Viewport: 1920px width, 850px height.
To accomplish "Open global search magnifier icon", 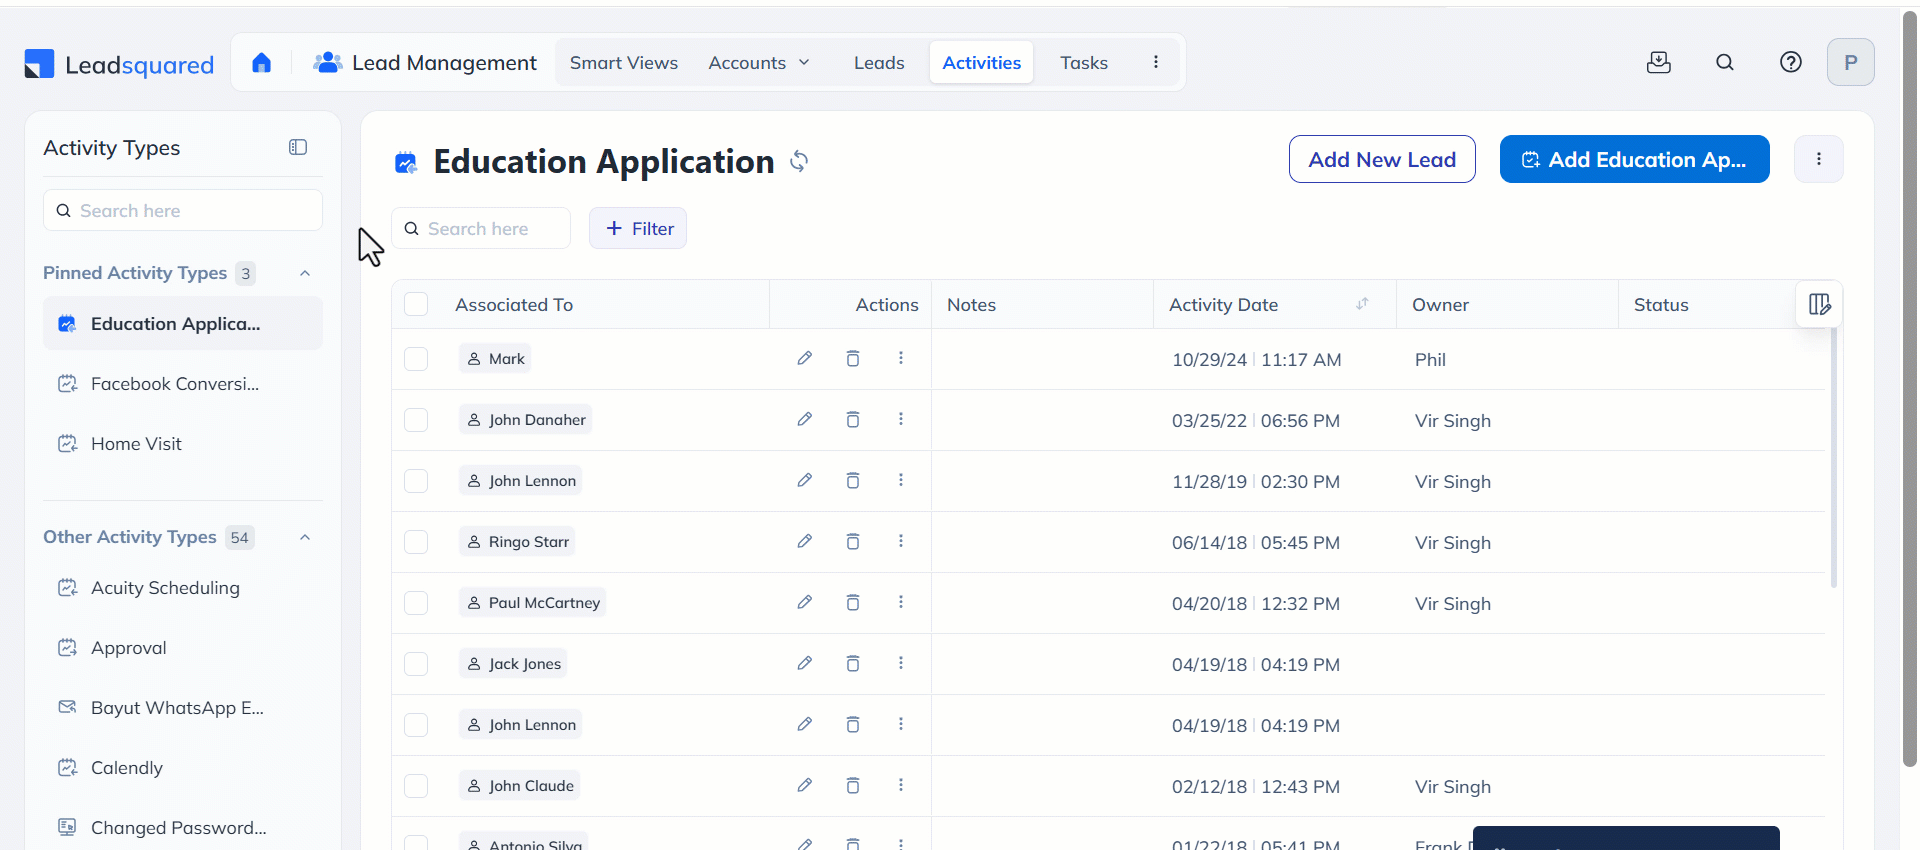I will (1725, 62).
